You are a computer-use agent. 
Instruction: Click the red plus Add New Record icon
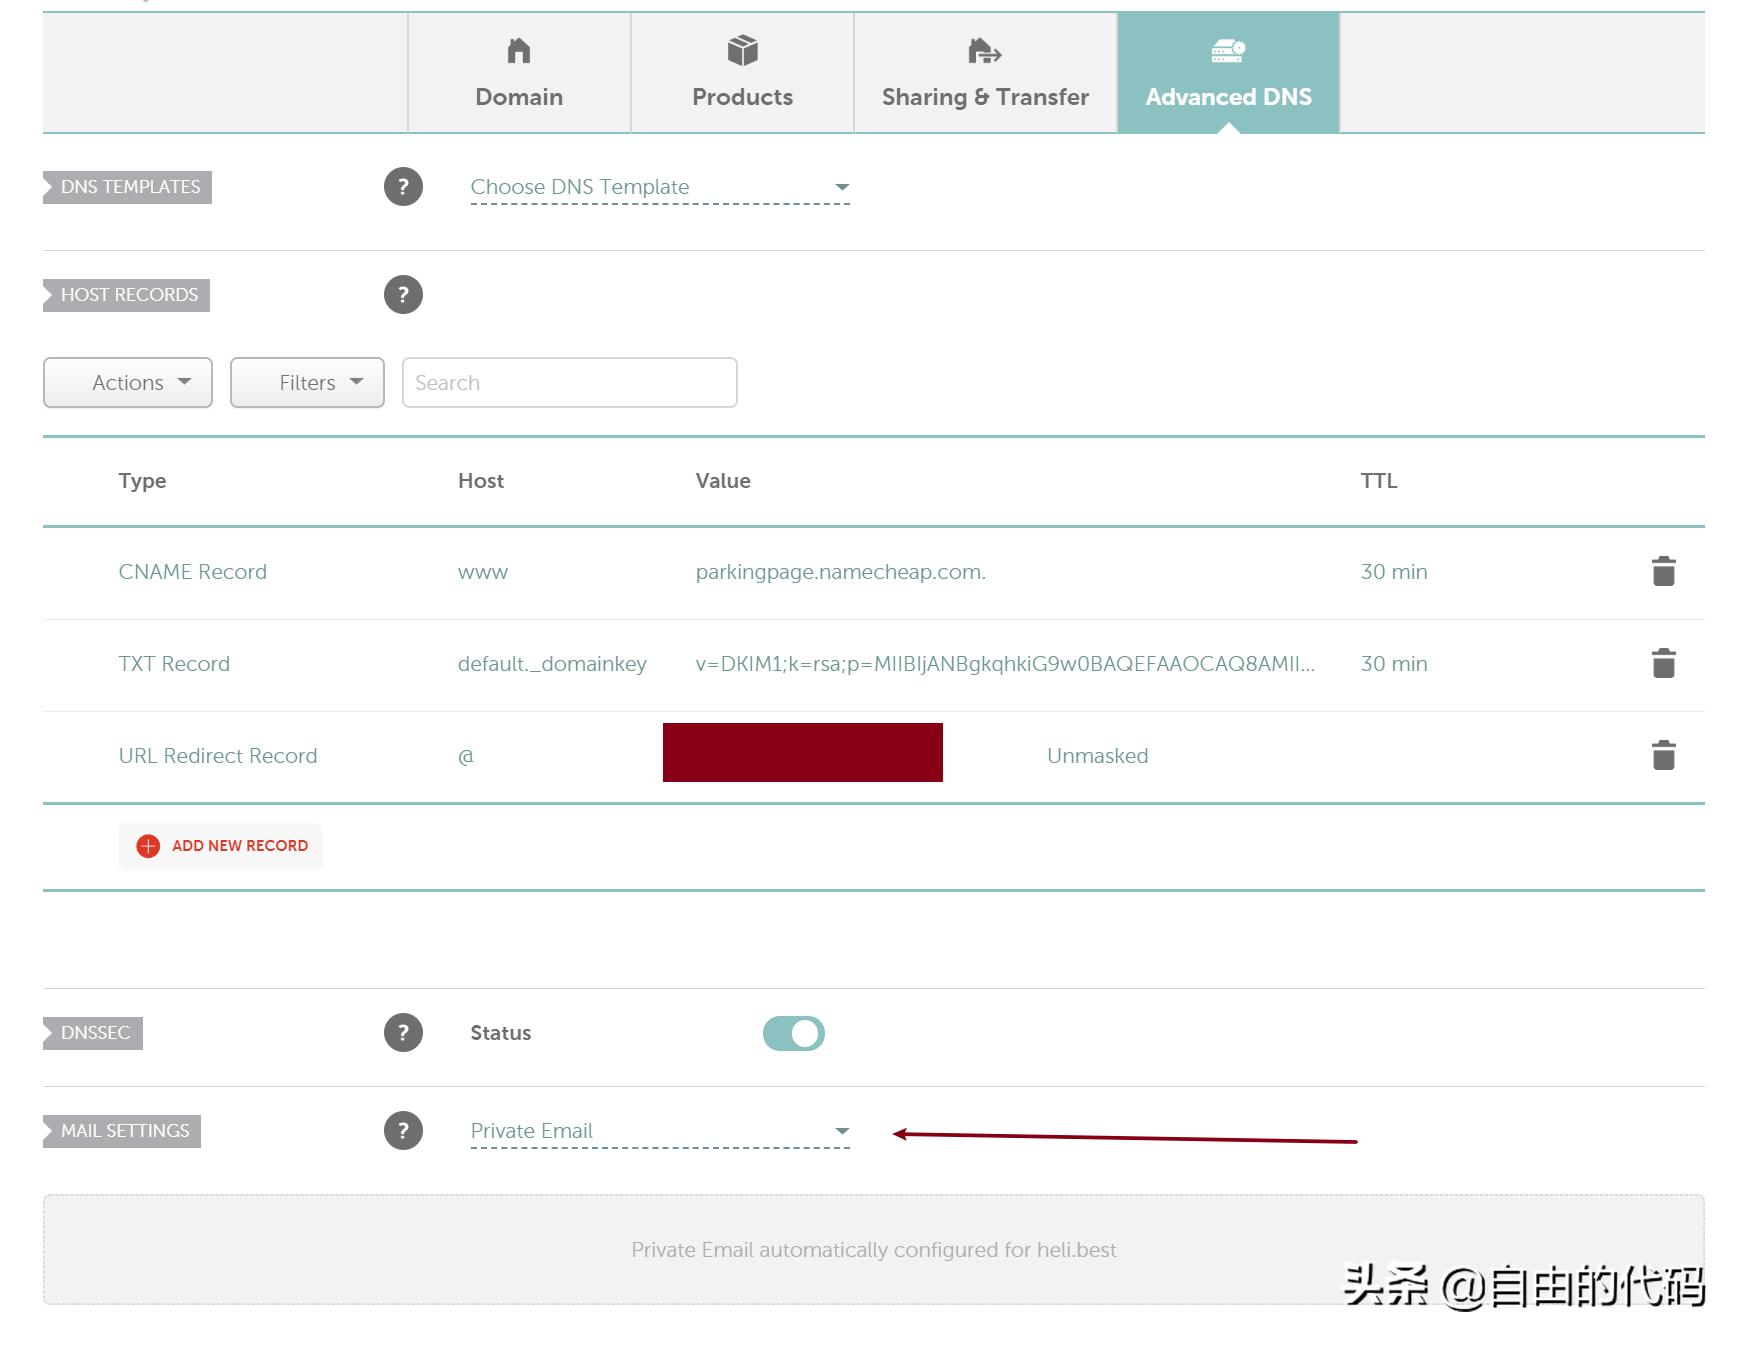click(x=148, y=846)
